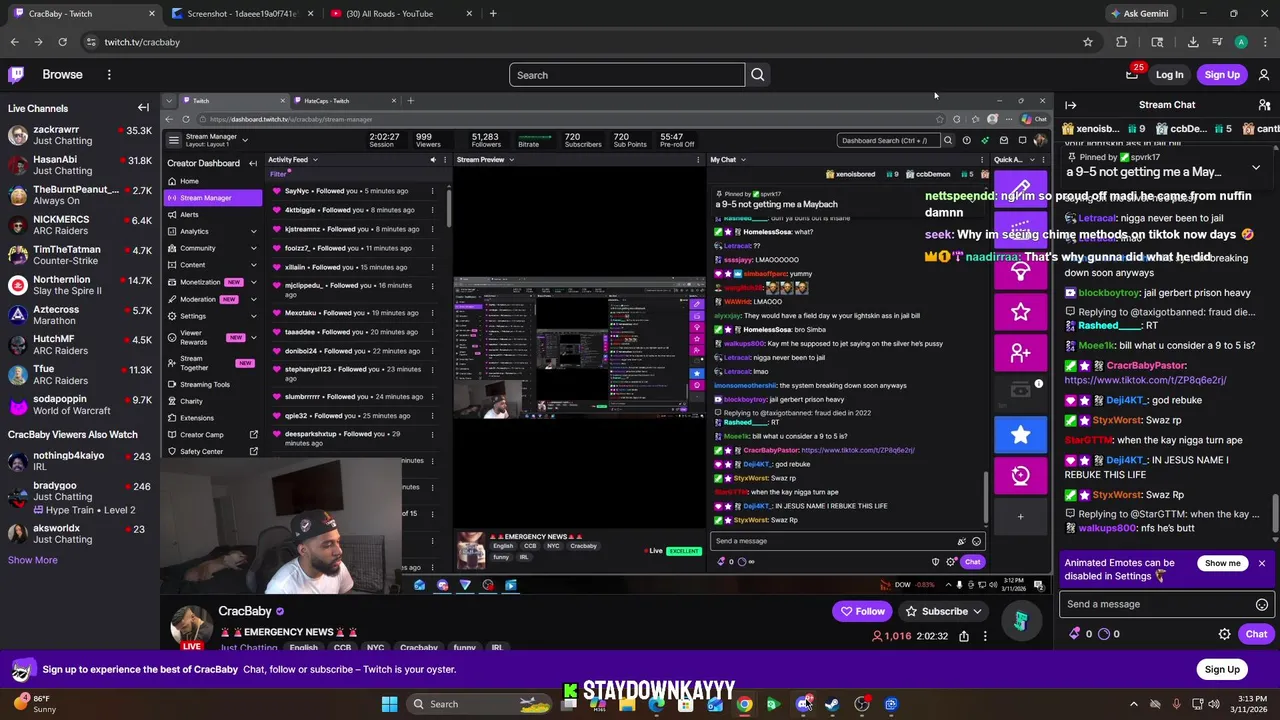Expand the Subscribe dropdown arrow
The image size is (1280, 720).
click(977, 611)
